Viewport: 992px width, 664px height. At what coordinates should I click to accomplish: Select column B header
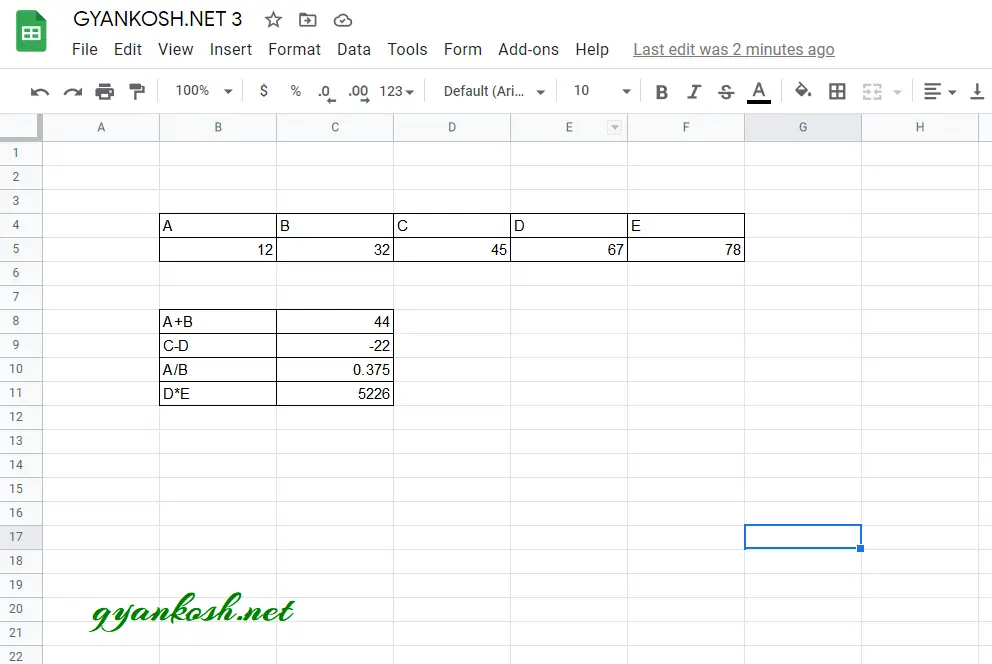[218, 127]
